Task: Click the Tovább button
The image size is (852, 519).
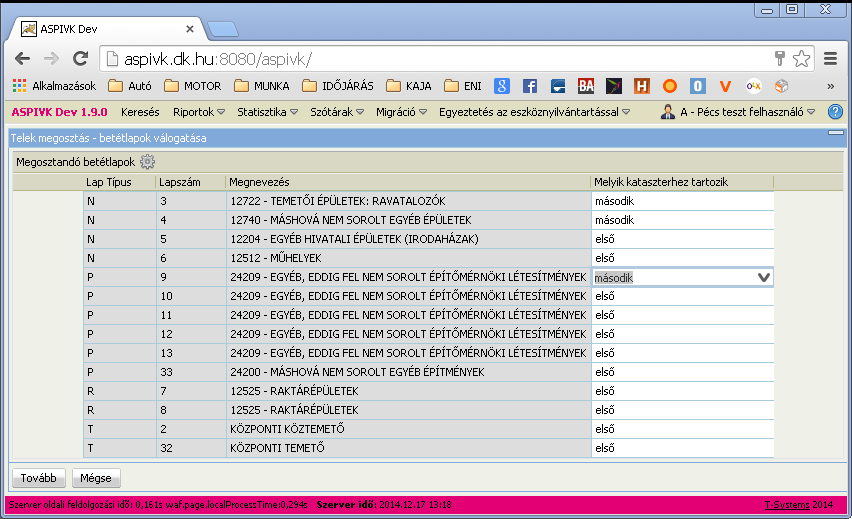Action: point(39,478)
